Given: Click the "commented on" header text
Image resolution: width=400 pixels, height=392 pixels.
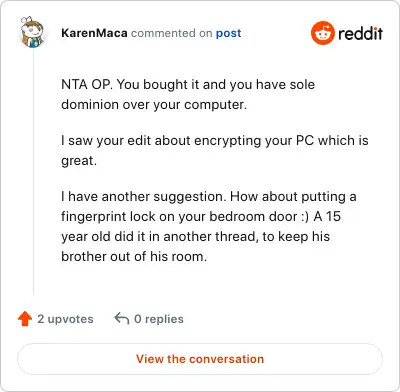Looking at the screenshot, I should click(171, 33).
